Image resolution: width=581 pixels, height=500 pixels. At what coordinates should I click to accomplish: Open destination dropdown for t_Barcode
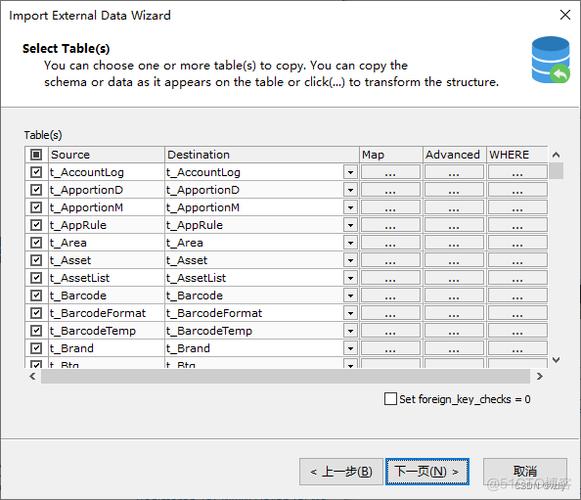(350, 295)
